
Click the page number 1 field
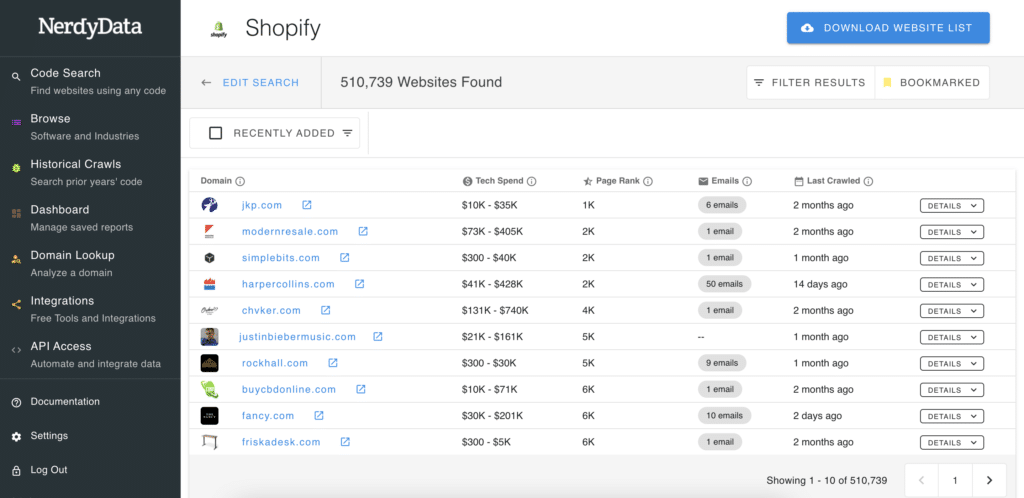click(x=955, y=480)
